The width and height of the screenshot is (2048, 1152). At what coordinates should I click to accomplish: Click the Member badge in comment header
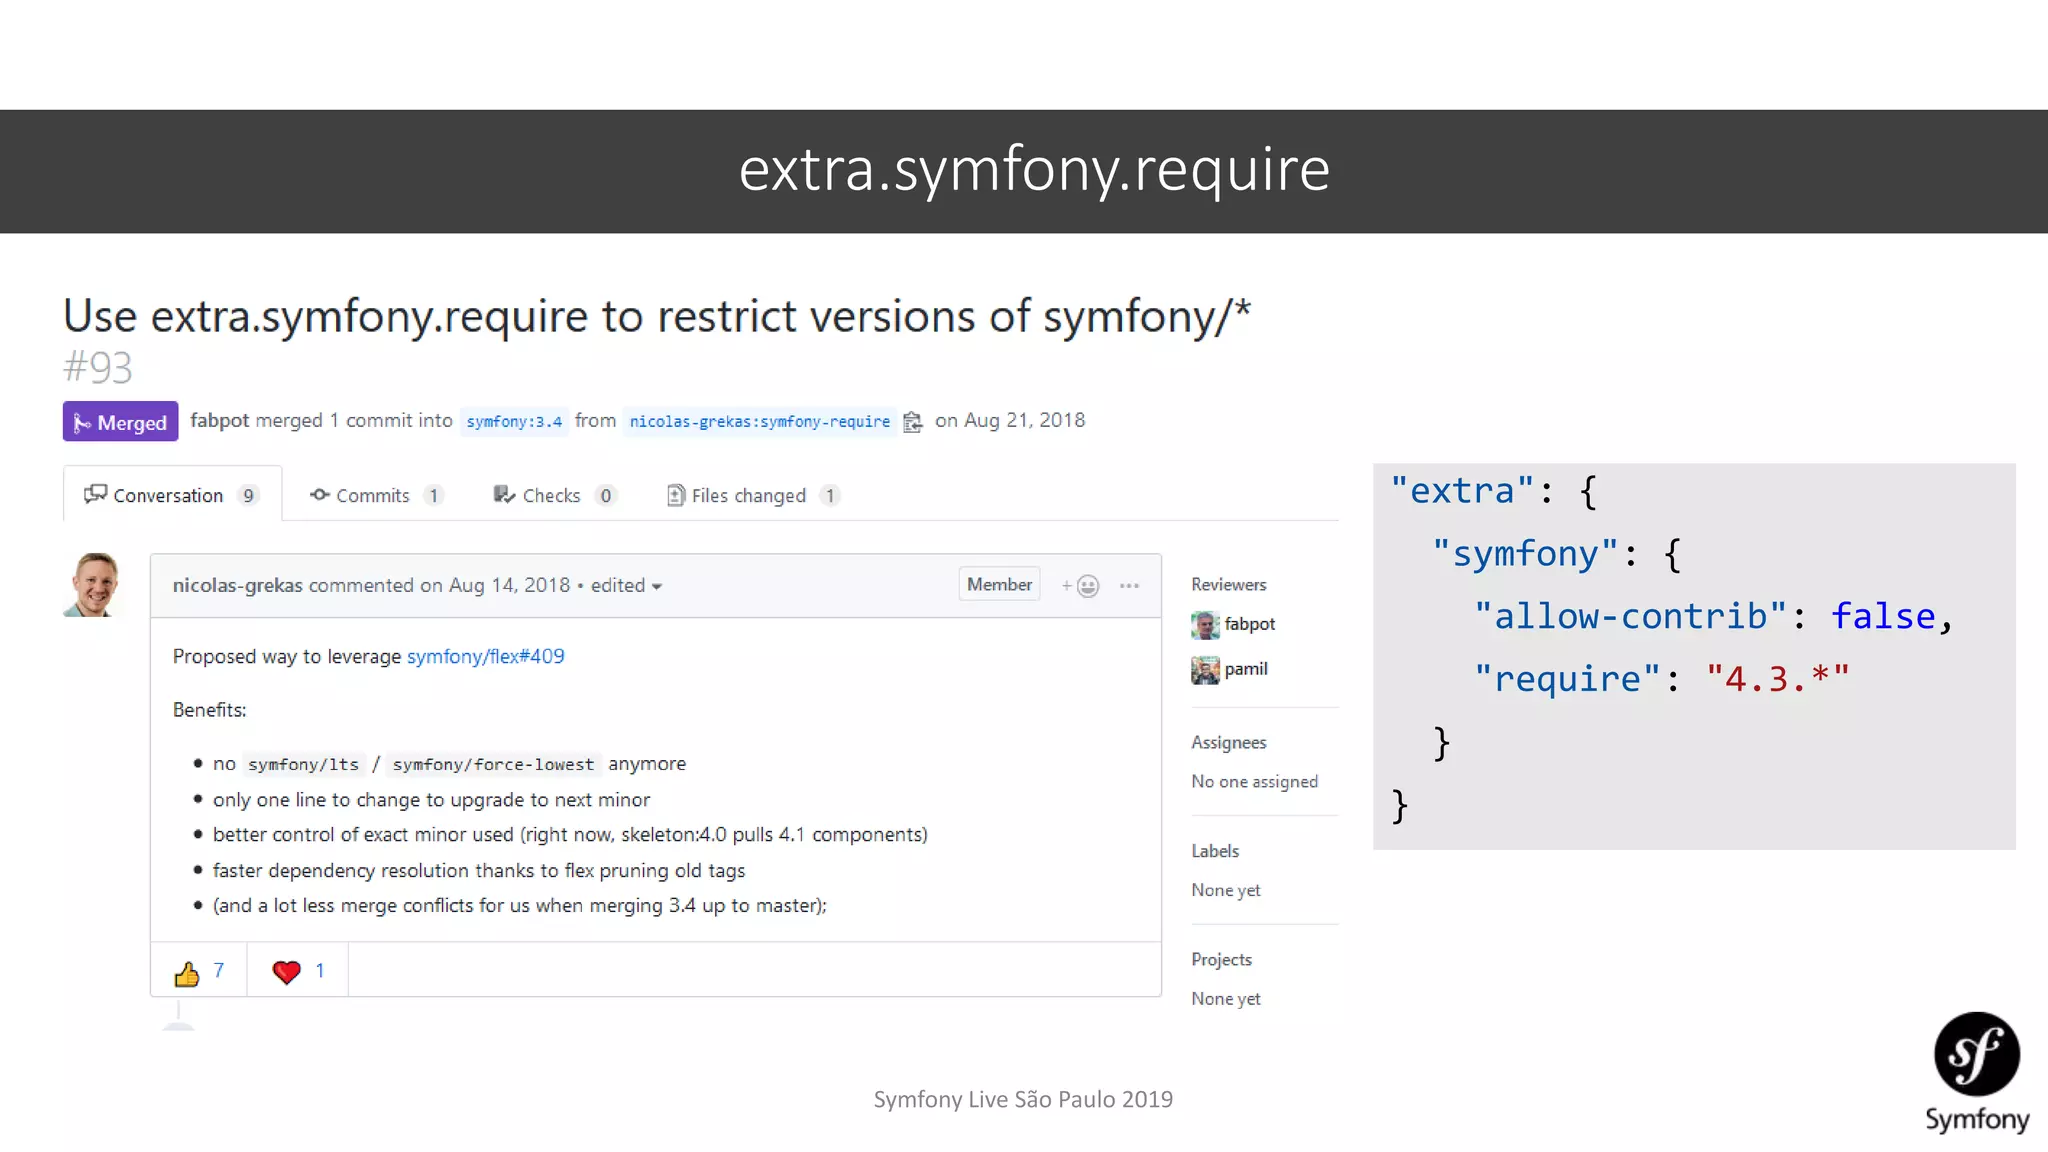coord(999,584)
